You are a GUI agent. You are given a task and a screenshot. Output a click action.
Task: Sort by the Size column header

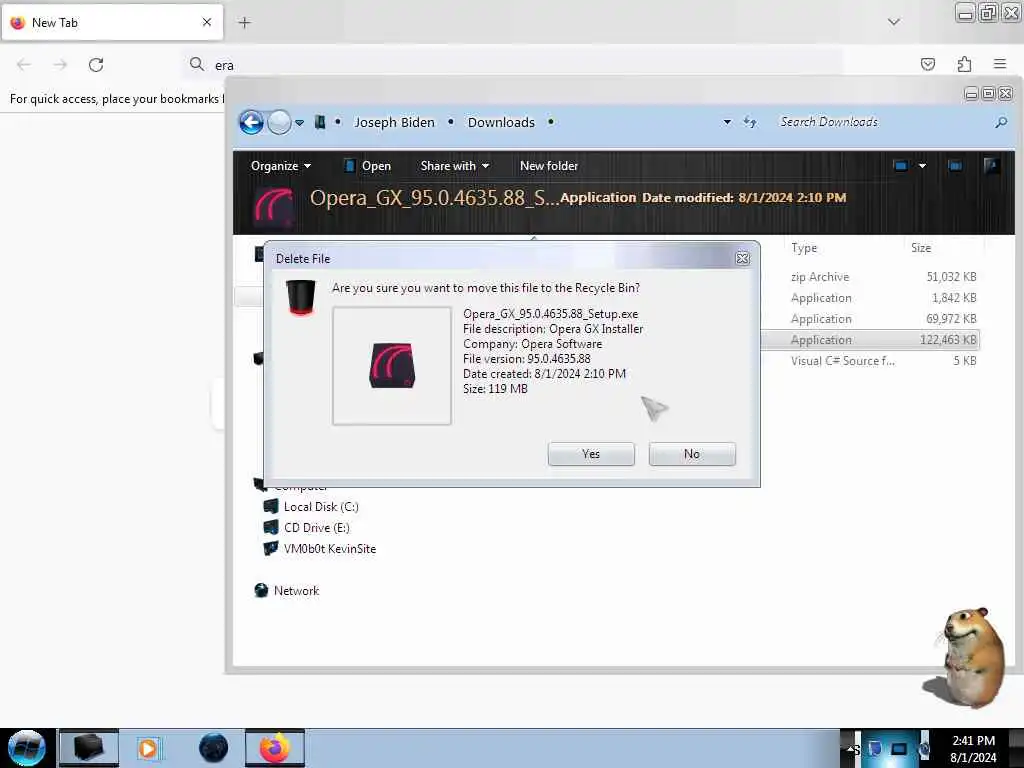921,248
